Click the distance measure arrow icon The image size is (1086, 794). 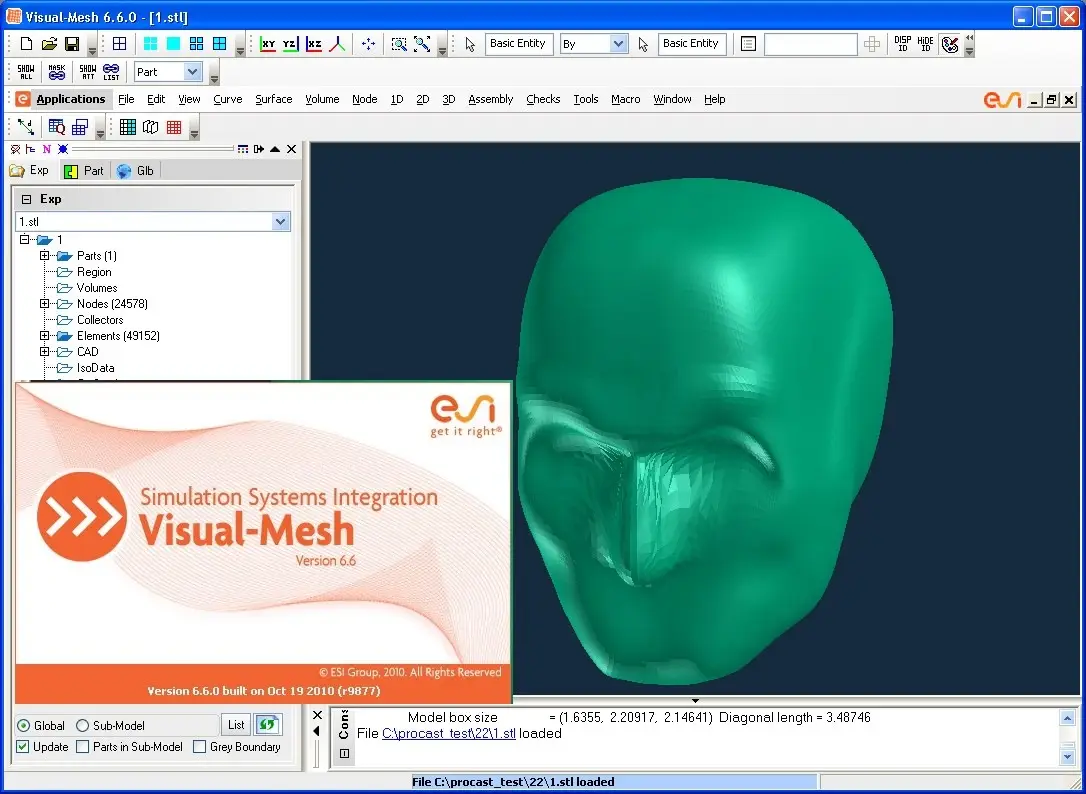click(26, 127)
